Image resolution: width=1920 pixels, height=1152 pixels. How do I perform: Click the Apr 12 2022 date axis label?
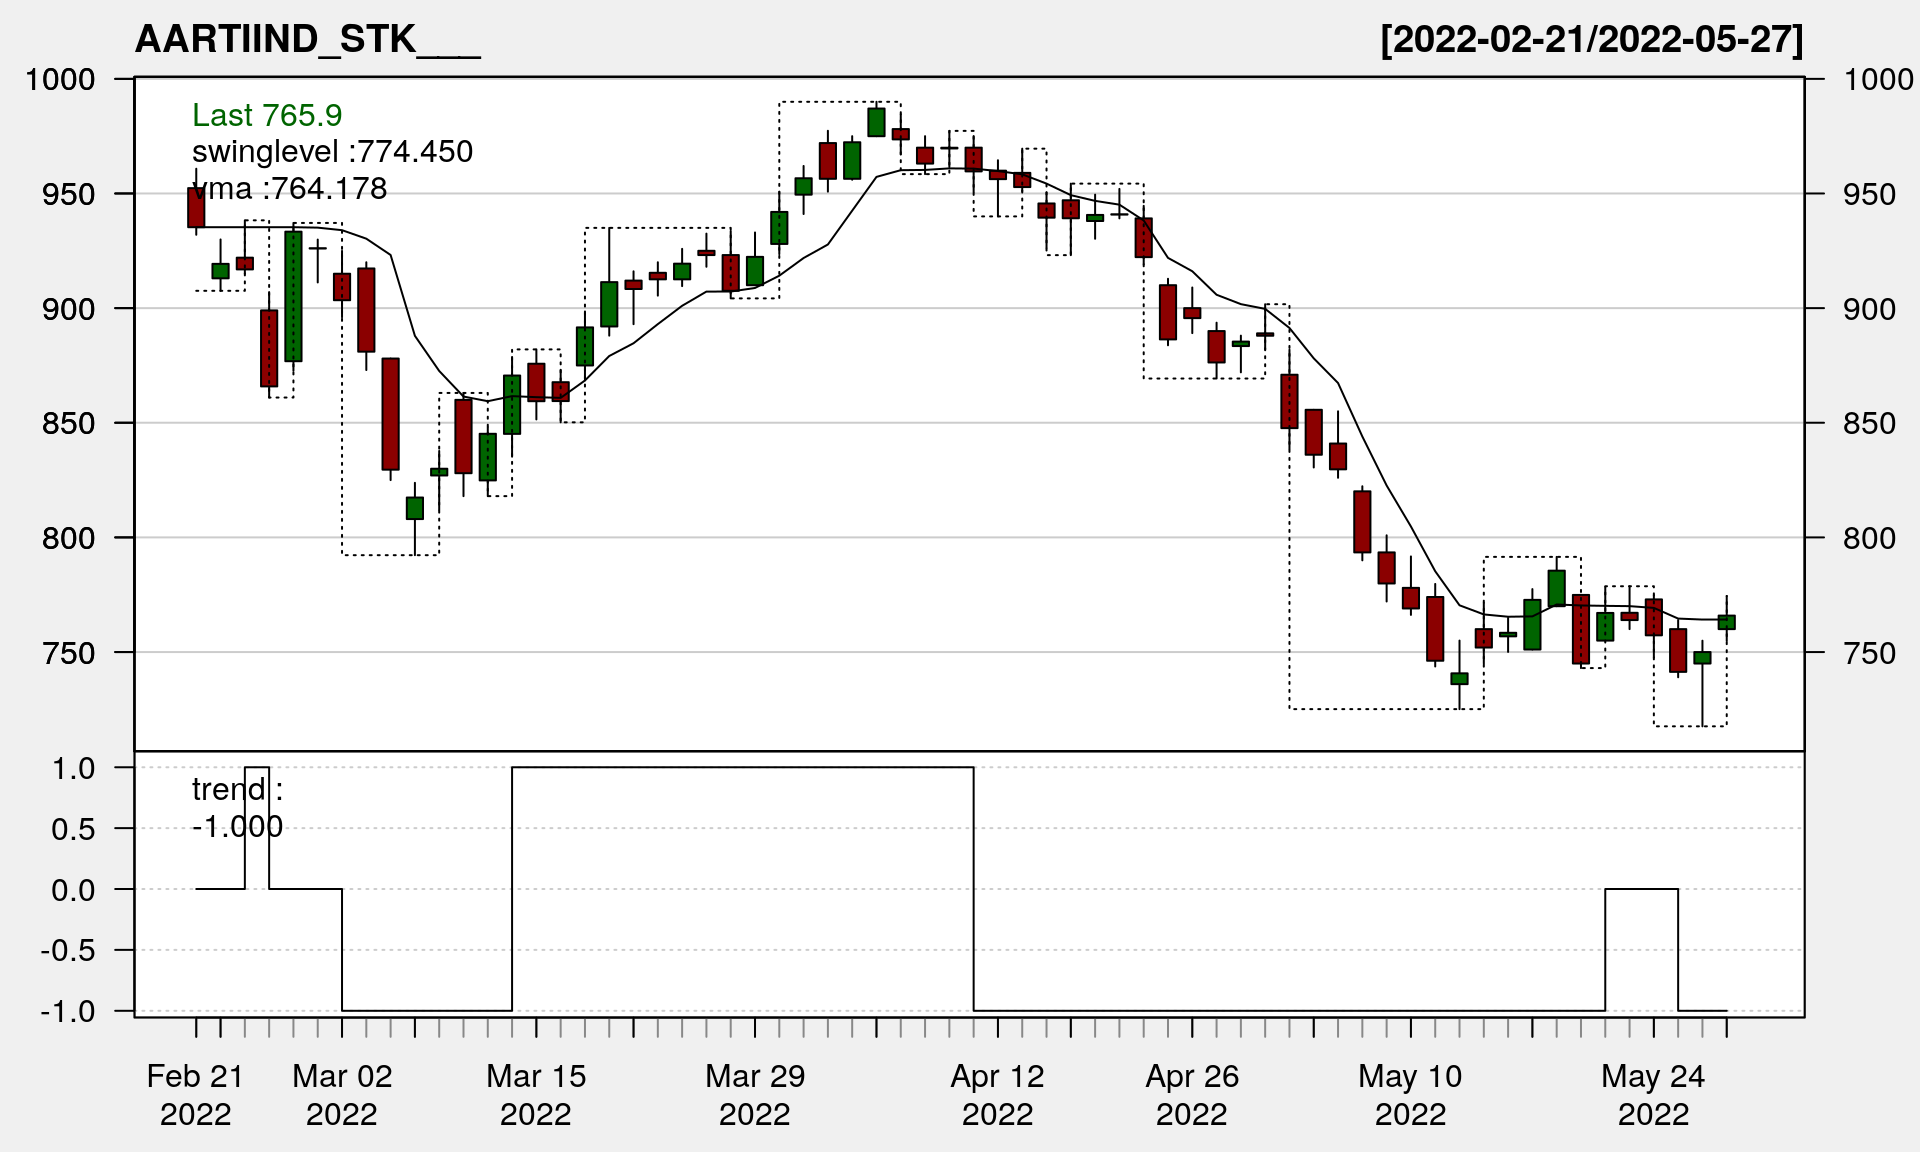[997, 1095]
